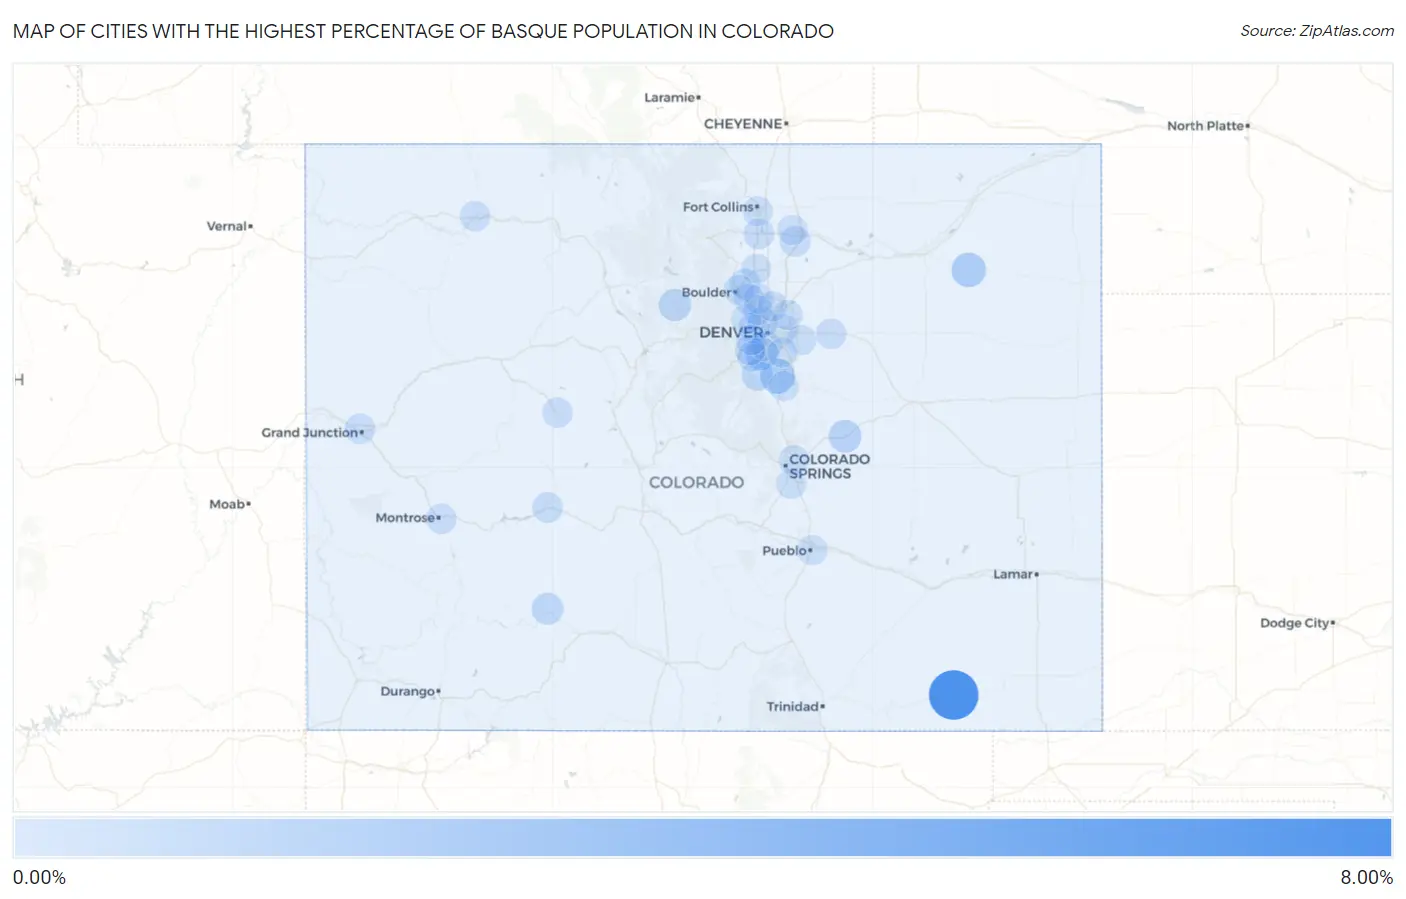Click the bubble west of Boulder
1406x899 pixels.
tap(675, 305)
